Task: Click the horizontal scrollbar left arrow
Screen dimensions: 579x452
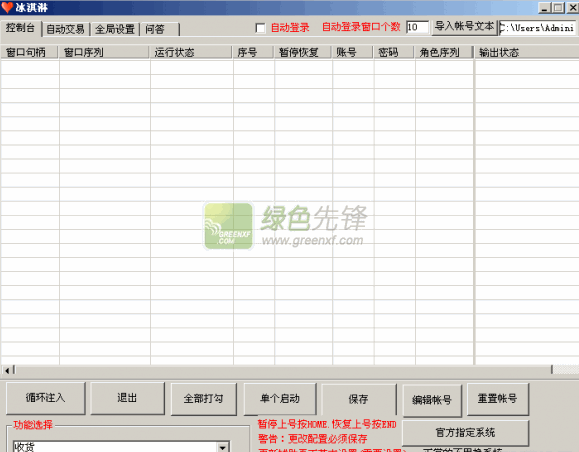Action: pos(7,370)
